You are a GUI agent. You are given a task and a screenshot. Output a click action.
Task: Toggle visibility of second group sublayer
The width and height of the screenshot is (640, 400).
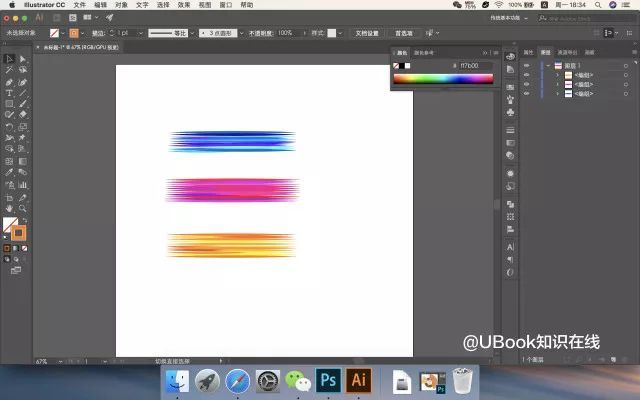[x=527, y=84]
